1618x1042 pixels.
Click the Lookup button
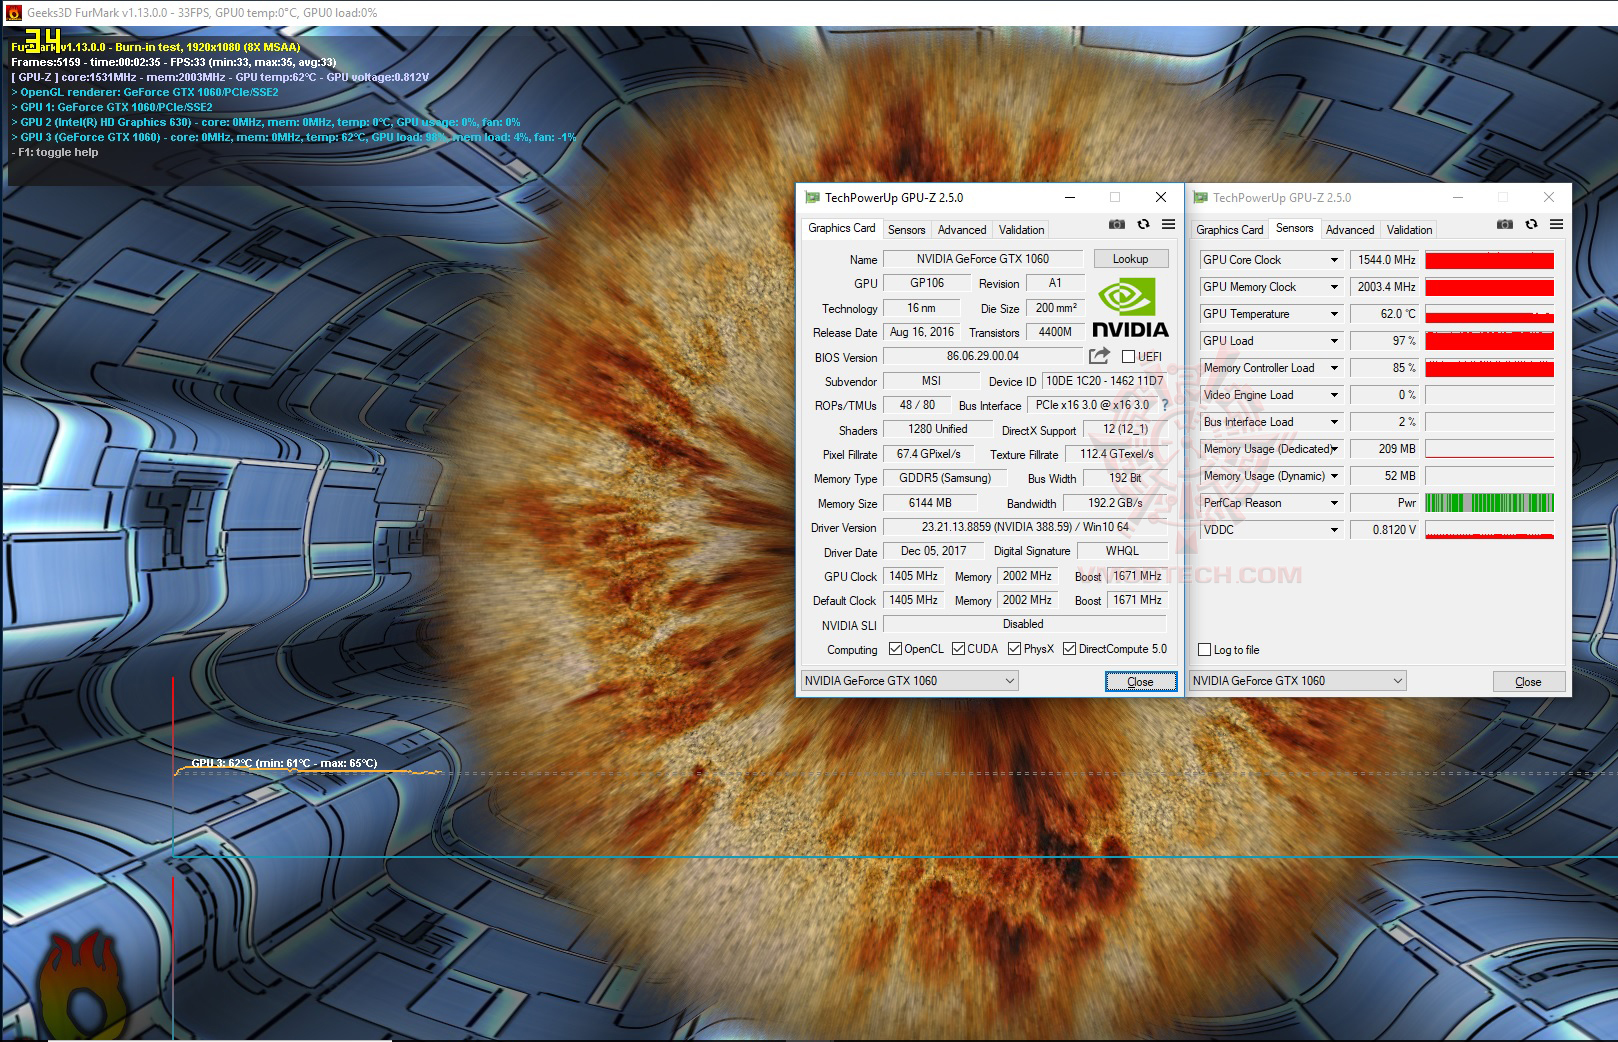(1130, 259)
